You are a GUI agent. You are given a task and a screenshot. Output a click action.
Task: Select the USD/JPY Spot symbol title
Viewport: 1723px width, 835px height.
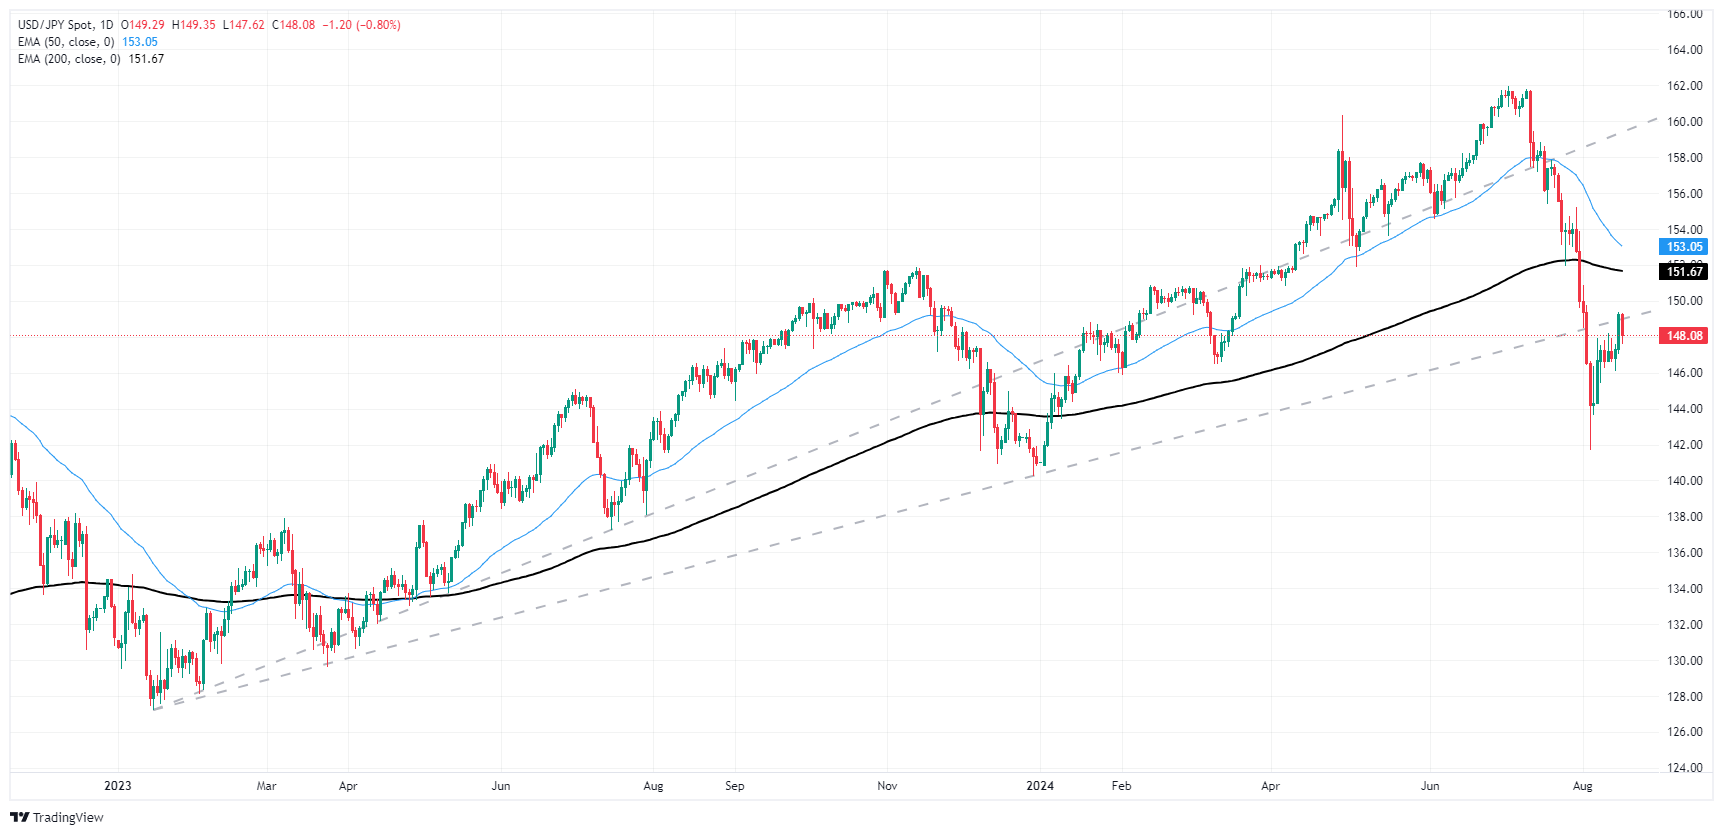[54, 25]
